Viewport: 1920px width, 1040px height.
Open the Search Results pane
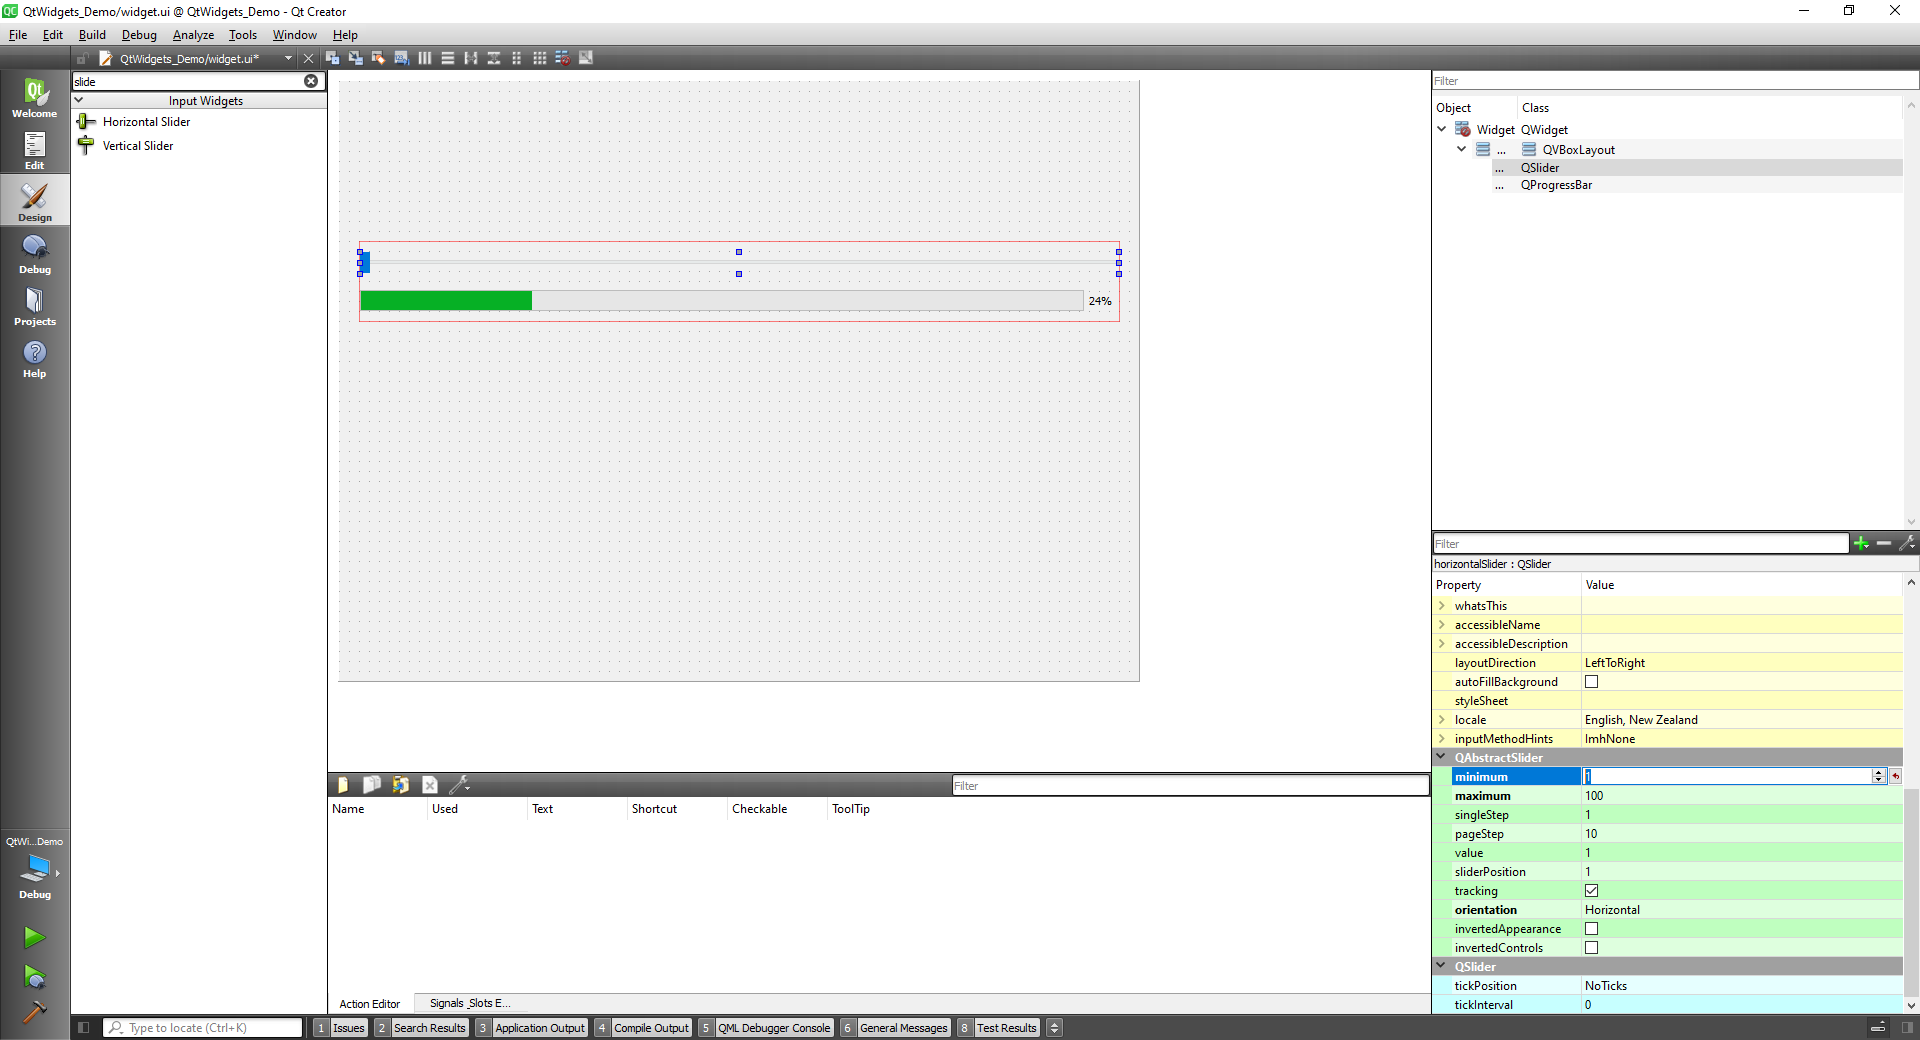coord(422,1027)
